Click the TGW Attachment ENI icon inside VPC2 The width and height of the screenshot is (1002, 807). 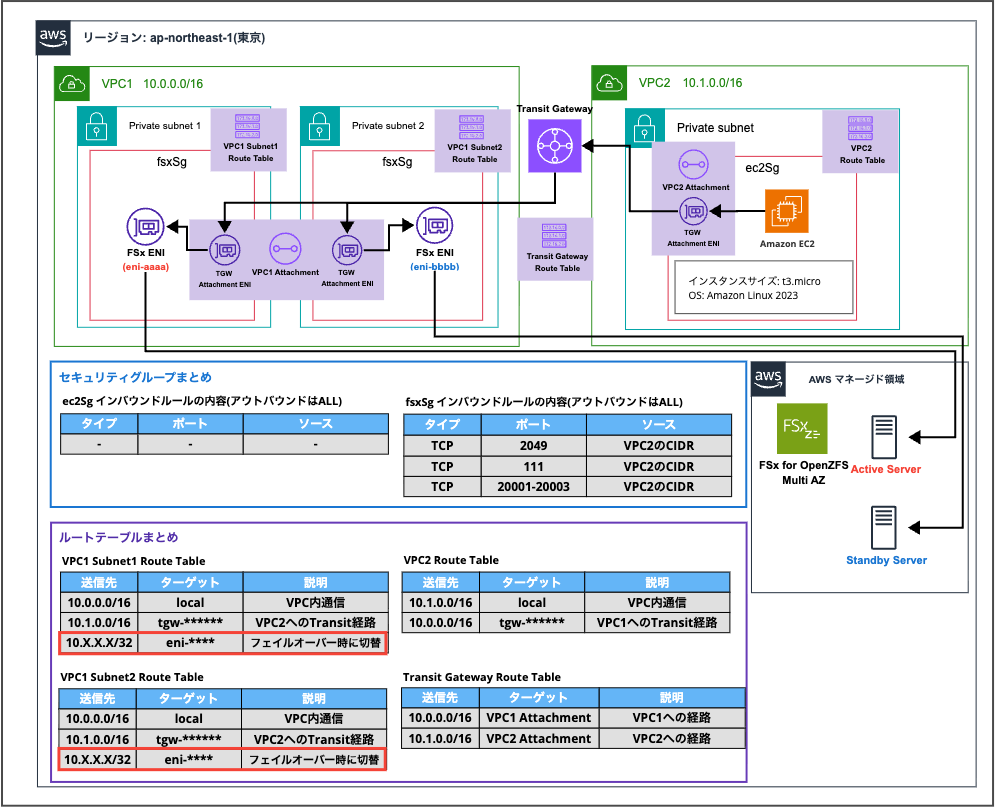pos(693,210)
